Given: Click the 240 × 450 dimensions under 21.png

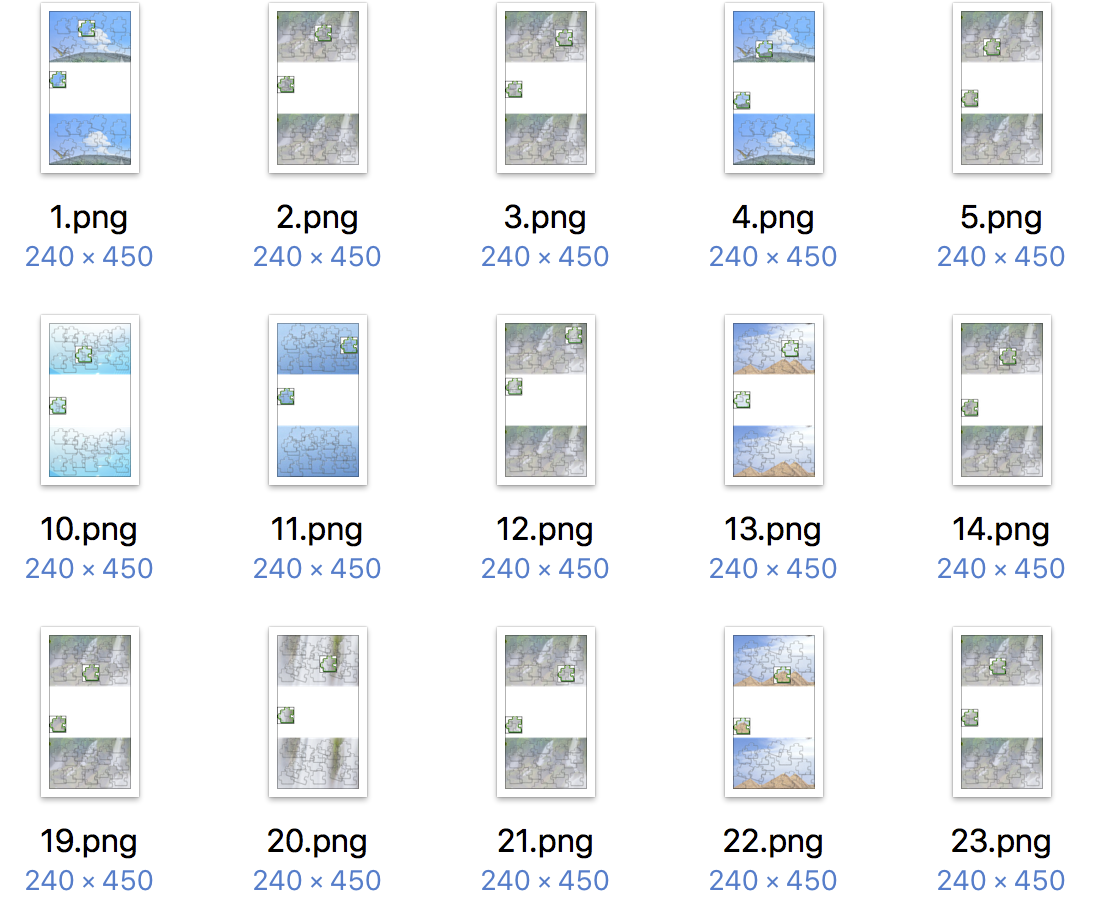Looking at the screenshot, I should tap(545, 881).
